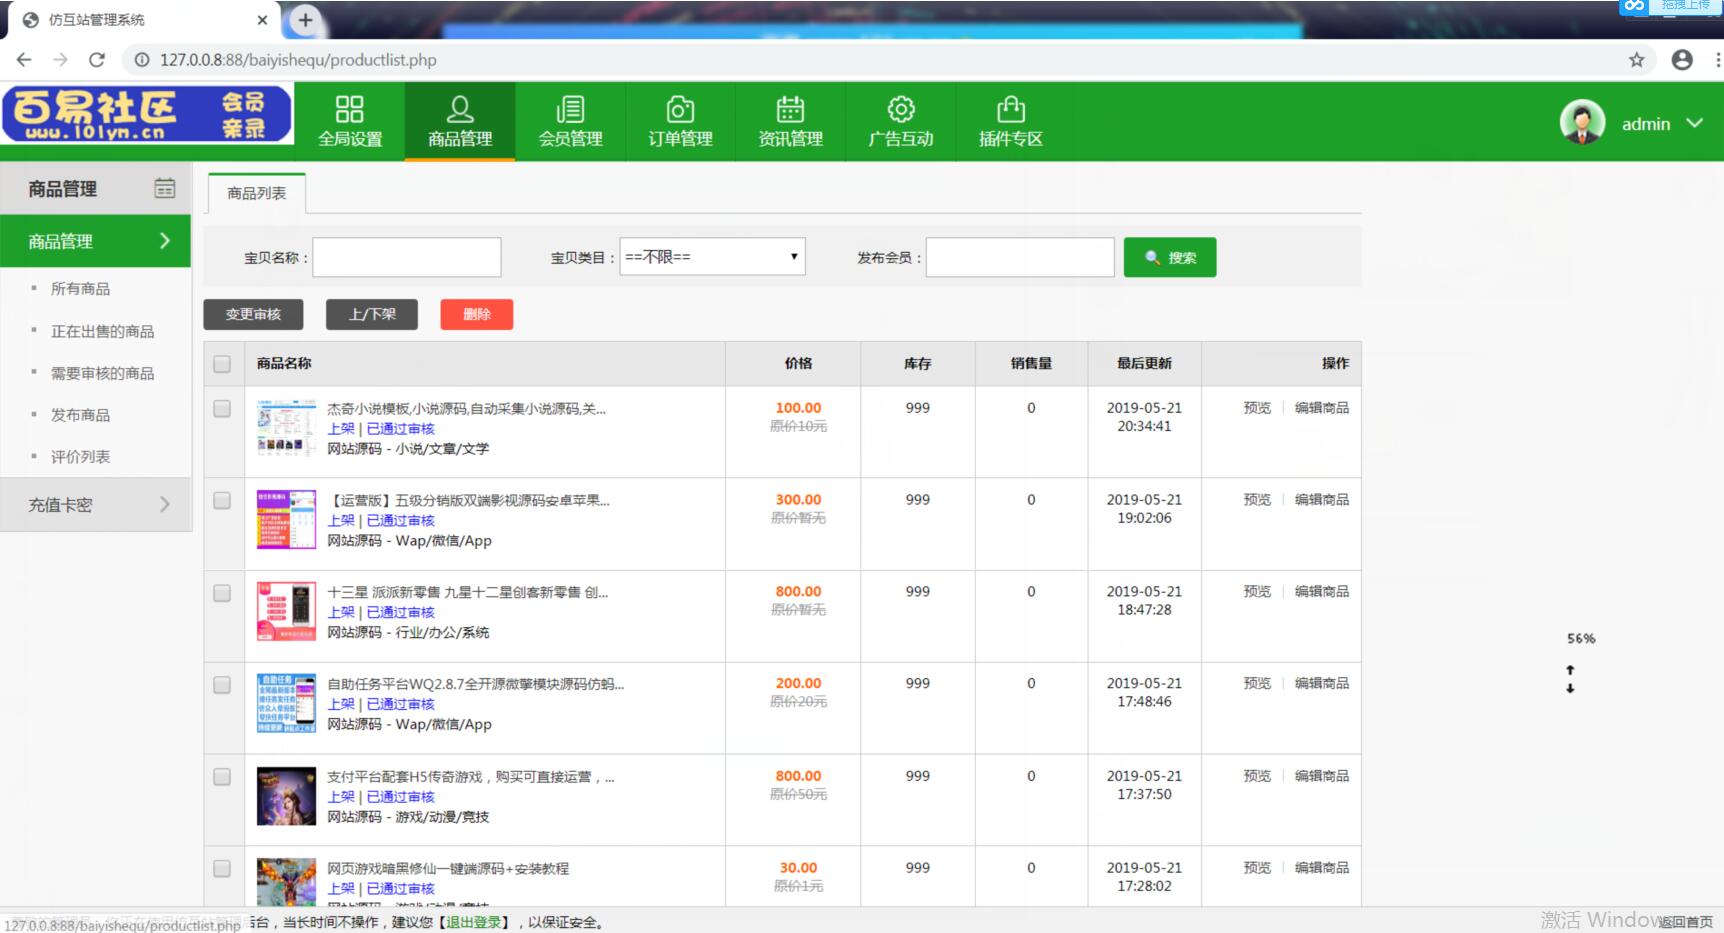Click the sidebar 商品管理 header list icon
Screen dimensions: 1724x933
[x=165, y=188]
